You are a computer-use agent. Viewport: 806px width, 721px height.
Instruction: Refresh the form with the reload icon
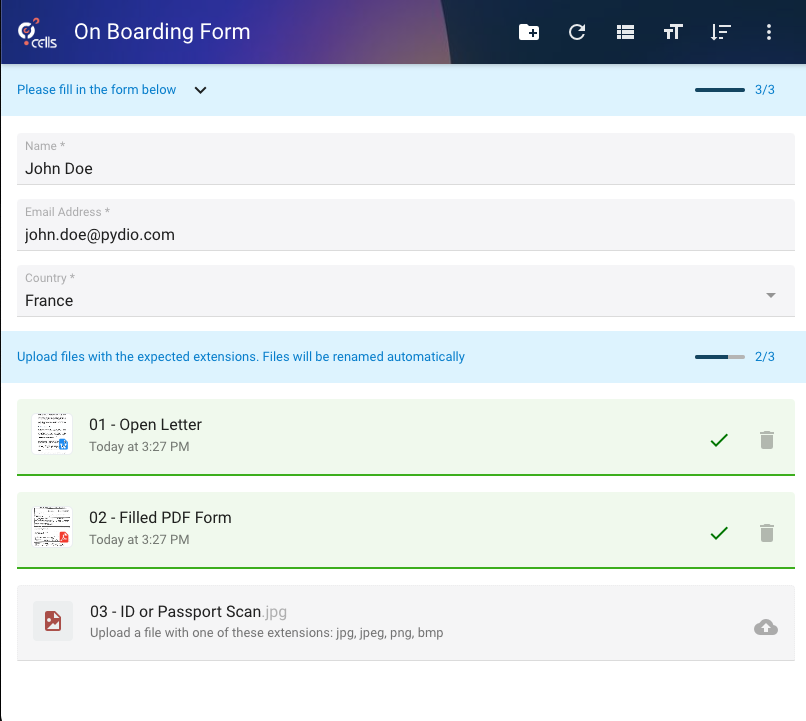[577, 32]
